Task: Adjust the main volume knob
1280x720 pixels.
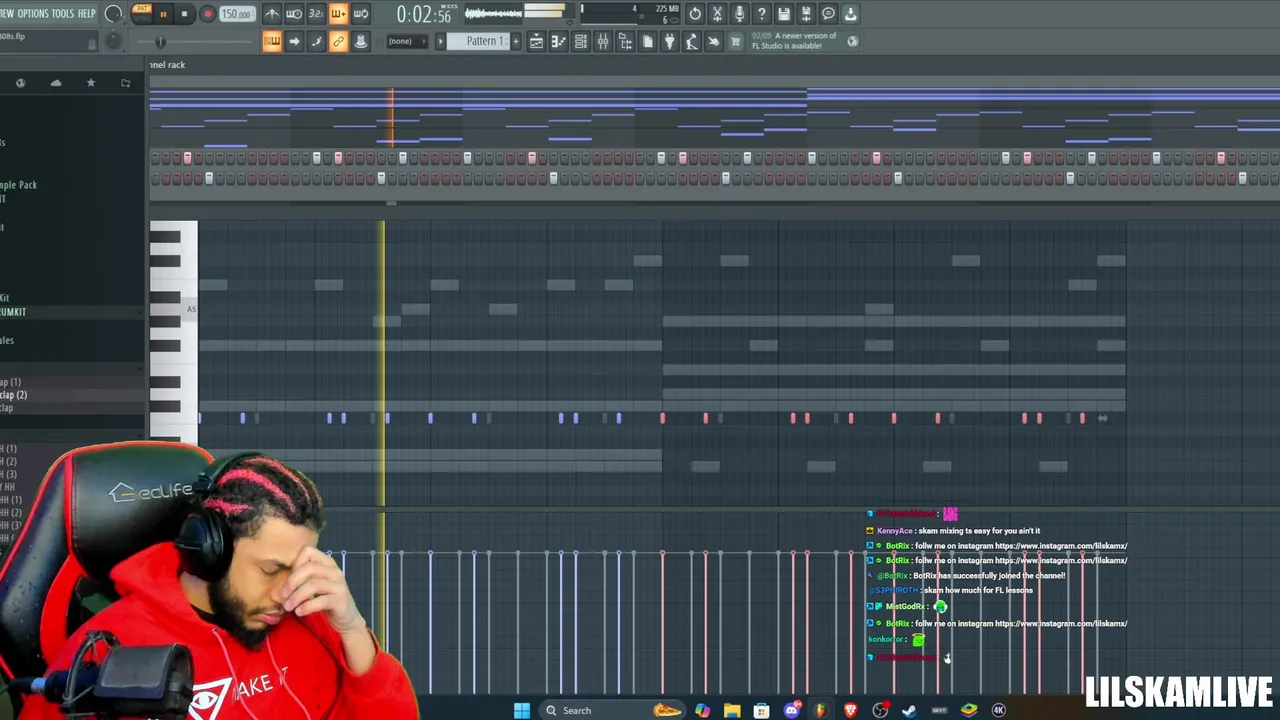Action: (x=114, y=14)
